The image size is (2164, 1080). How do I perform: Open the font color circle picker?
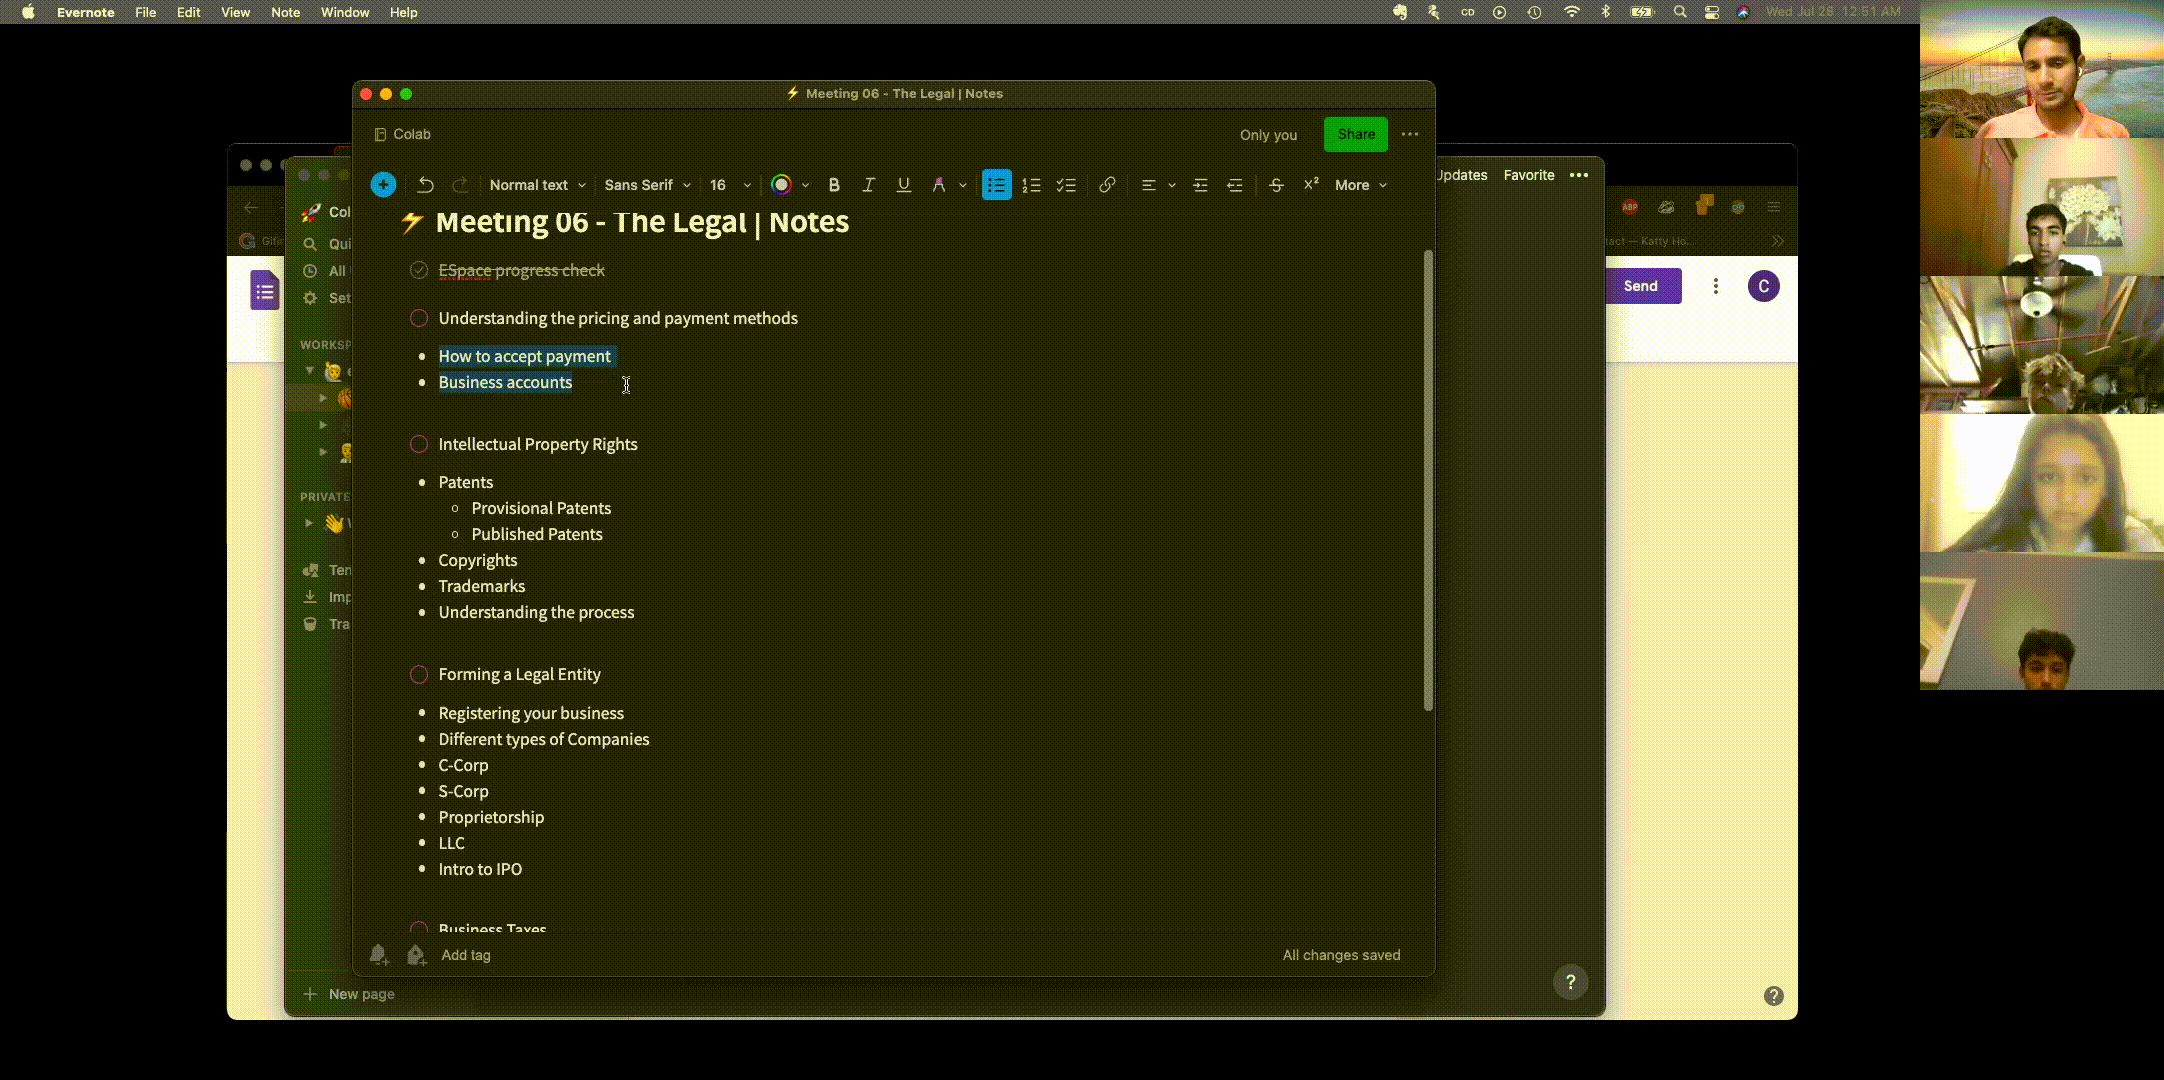coord(781,185)
